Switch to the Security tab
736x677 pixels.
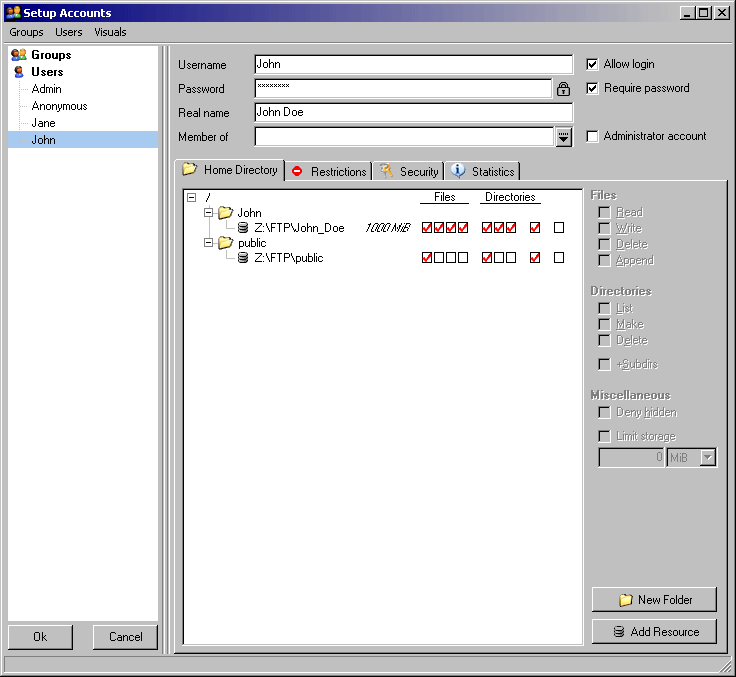(x=409, y=171)
